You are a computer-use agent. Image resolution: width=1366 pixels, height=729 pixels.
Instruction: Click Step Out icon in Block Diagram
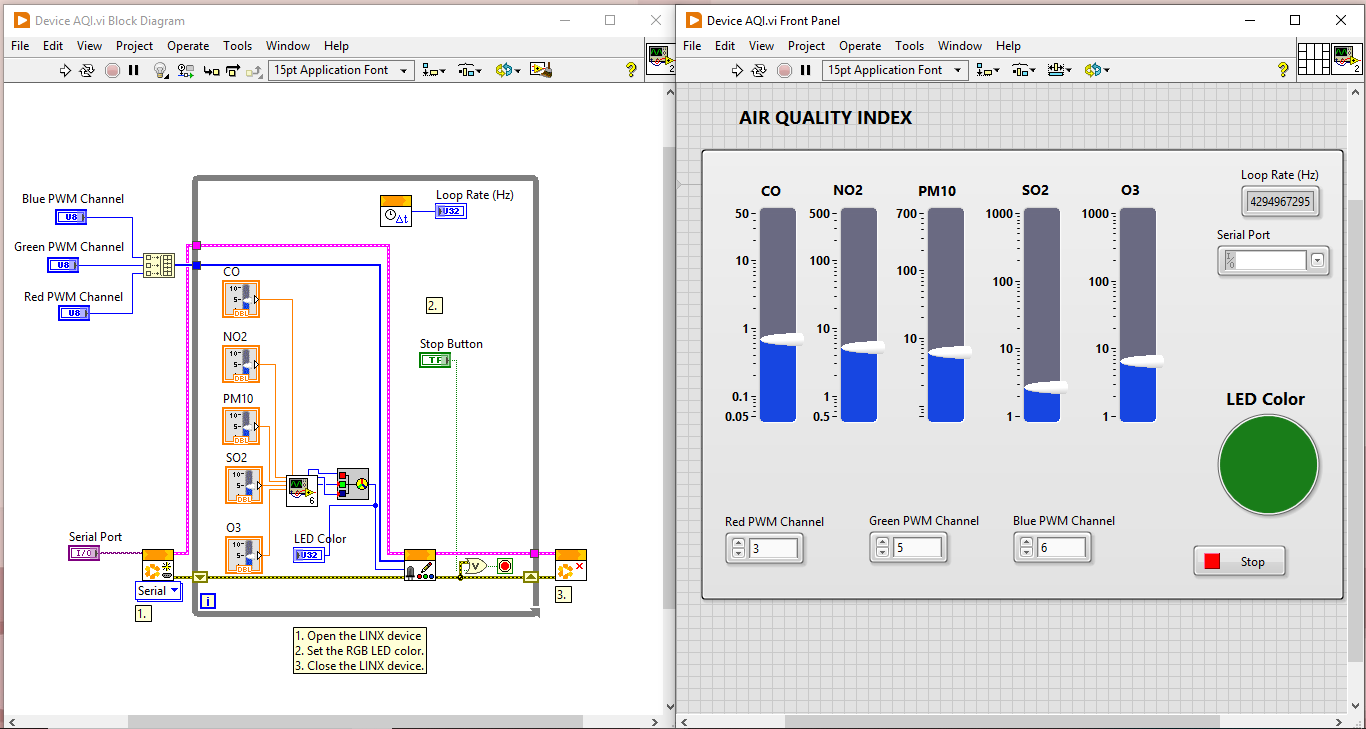(x=254, y=70)
